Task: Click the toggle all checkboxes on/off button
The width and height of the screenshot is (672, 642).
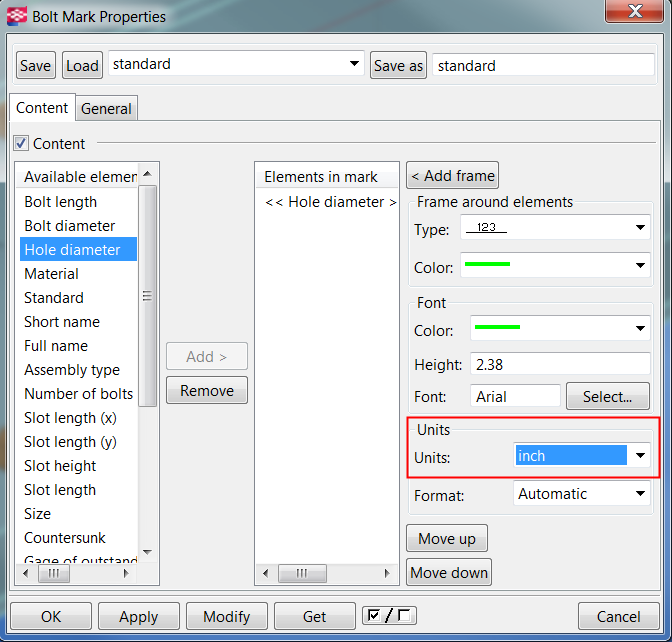Action: [390, 615]
